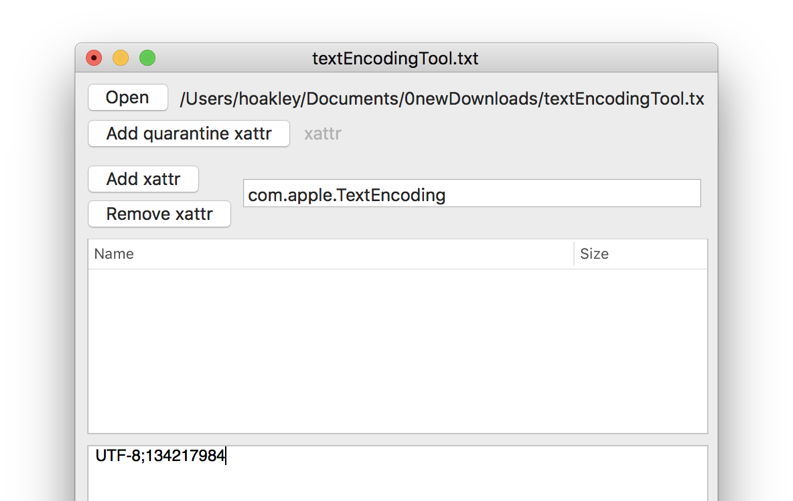Zoom the window with the green button
This screenshot has width=793, height=501.
tap(147, 58)
